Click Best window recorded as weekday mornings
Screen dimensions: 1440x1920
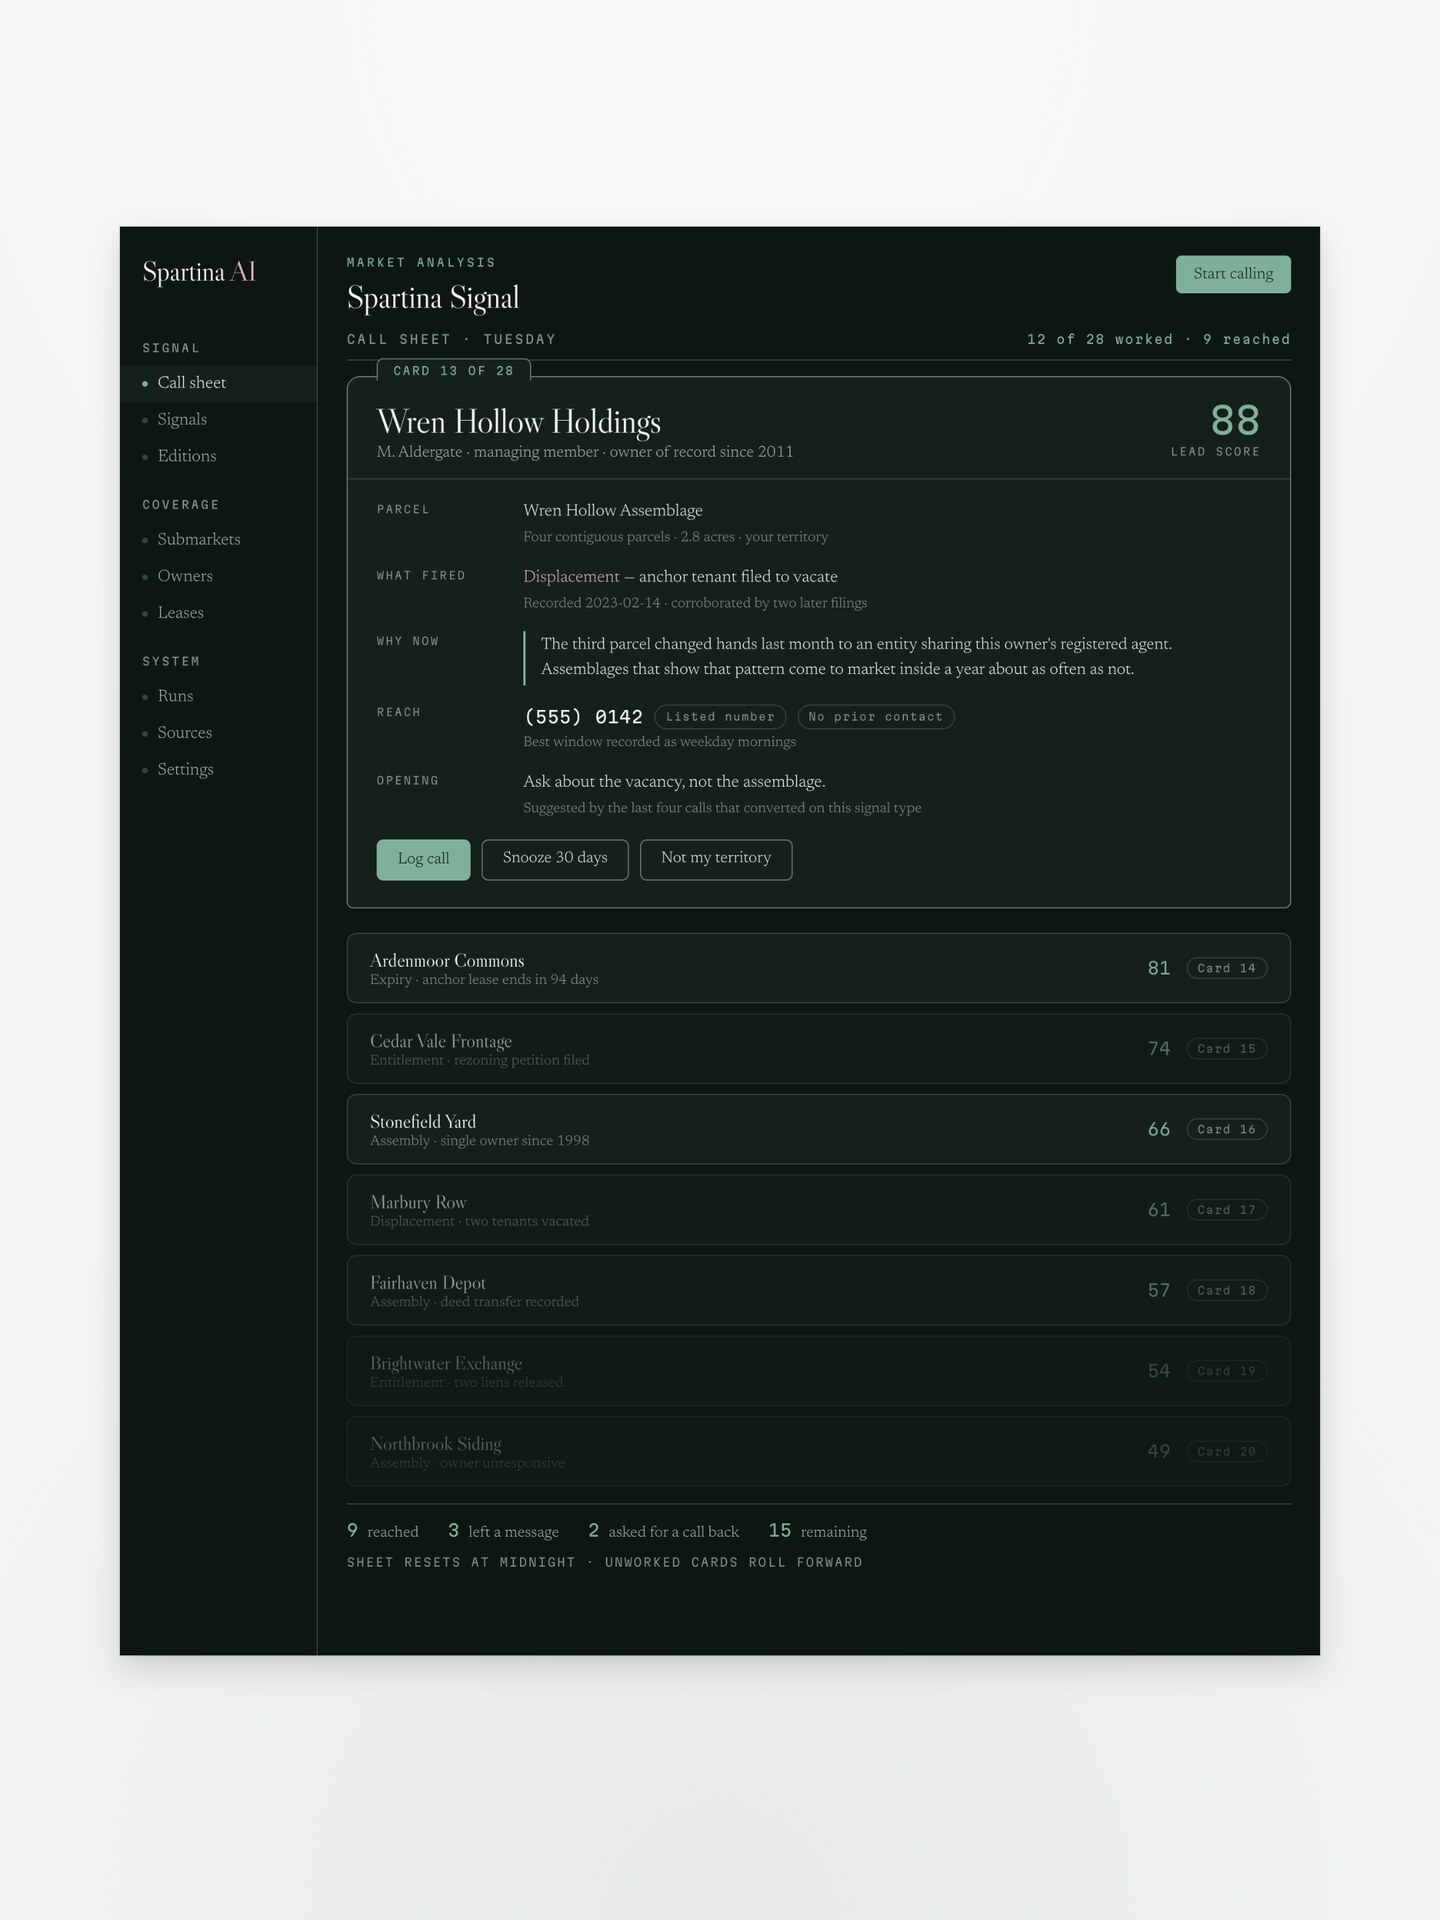[660, 742]
